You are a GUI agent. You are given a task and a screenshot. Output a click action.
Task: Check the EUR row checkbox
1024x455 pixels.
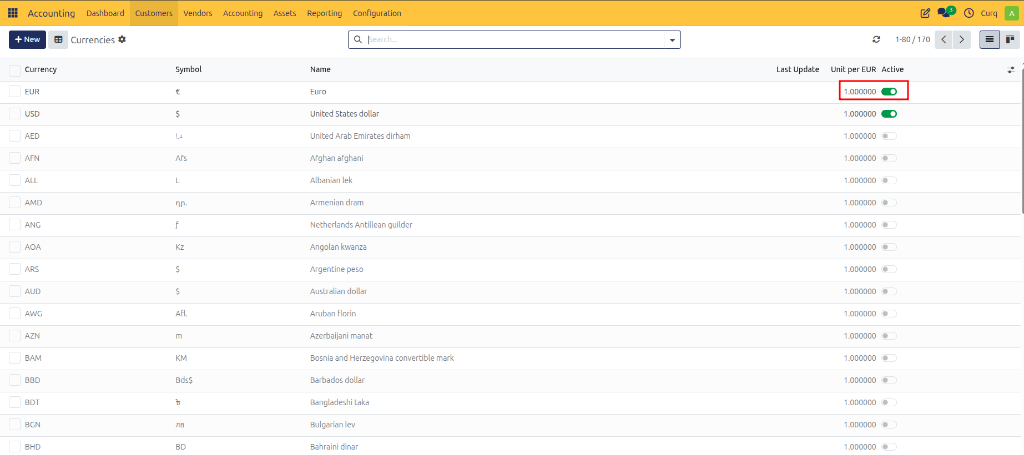(14, 92)
